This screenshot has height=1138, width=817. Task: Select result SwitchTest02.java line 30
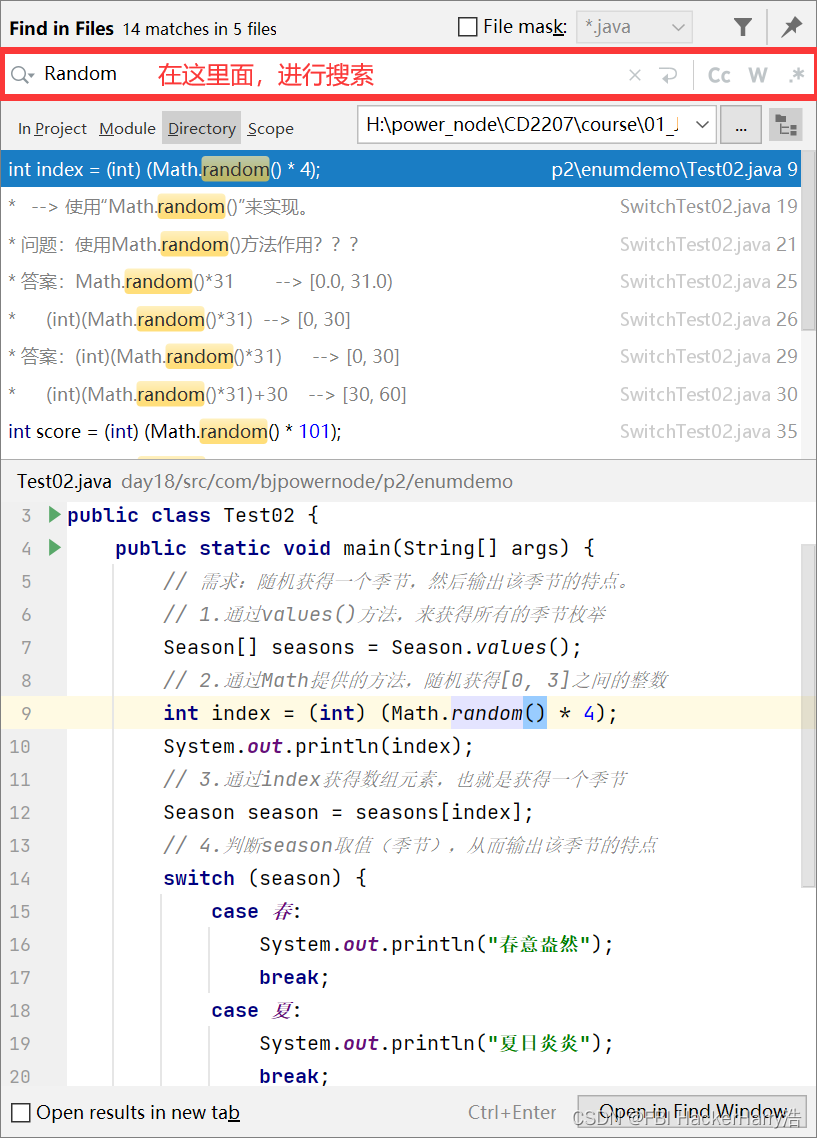coord(401,394)
